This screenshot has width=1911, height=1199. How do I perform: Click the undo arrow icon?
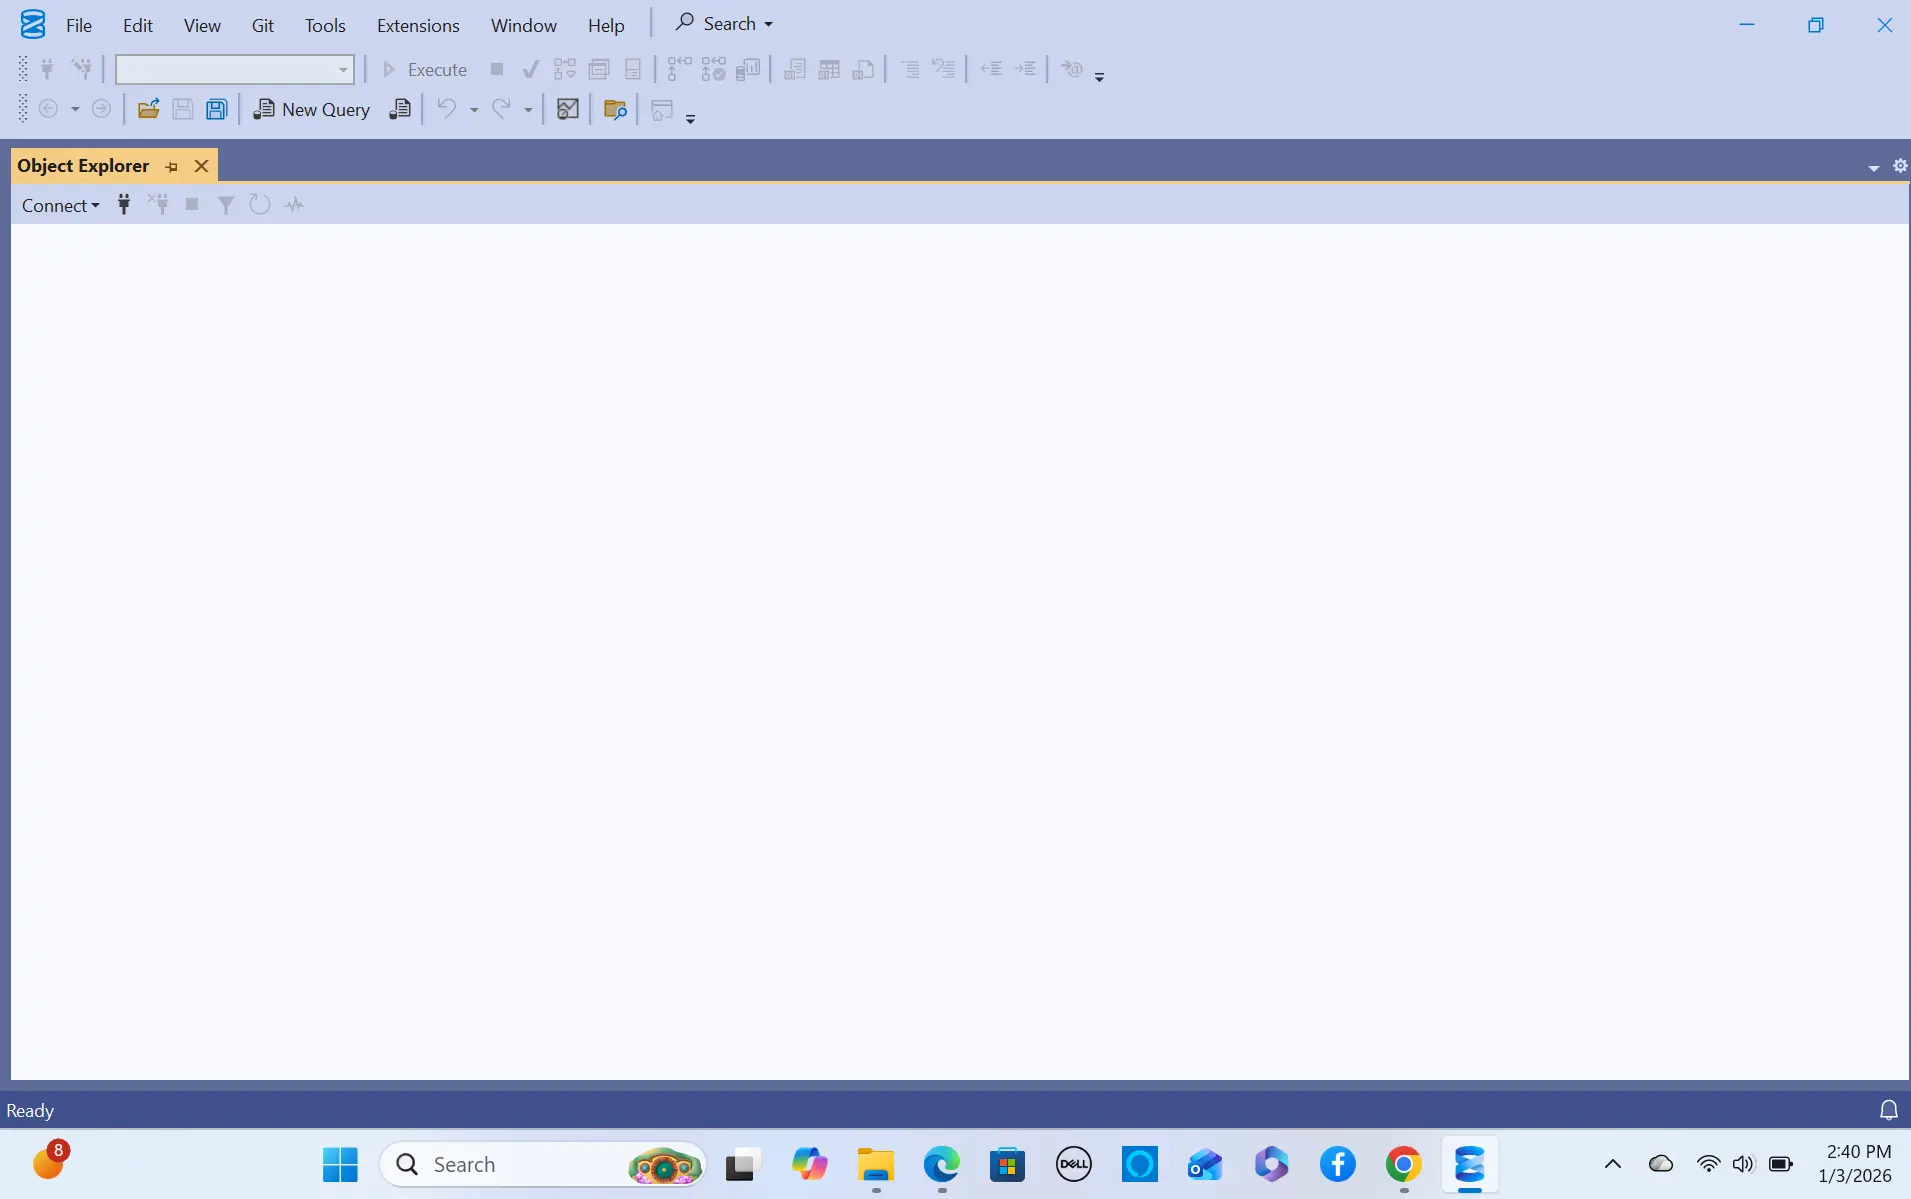click(x=447, y=109)
